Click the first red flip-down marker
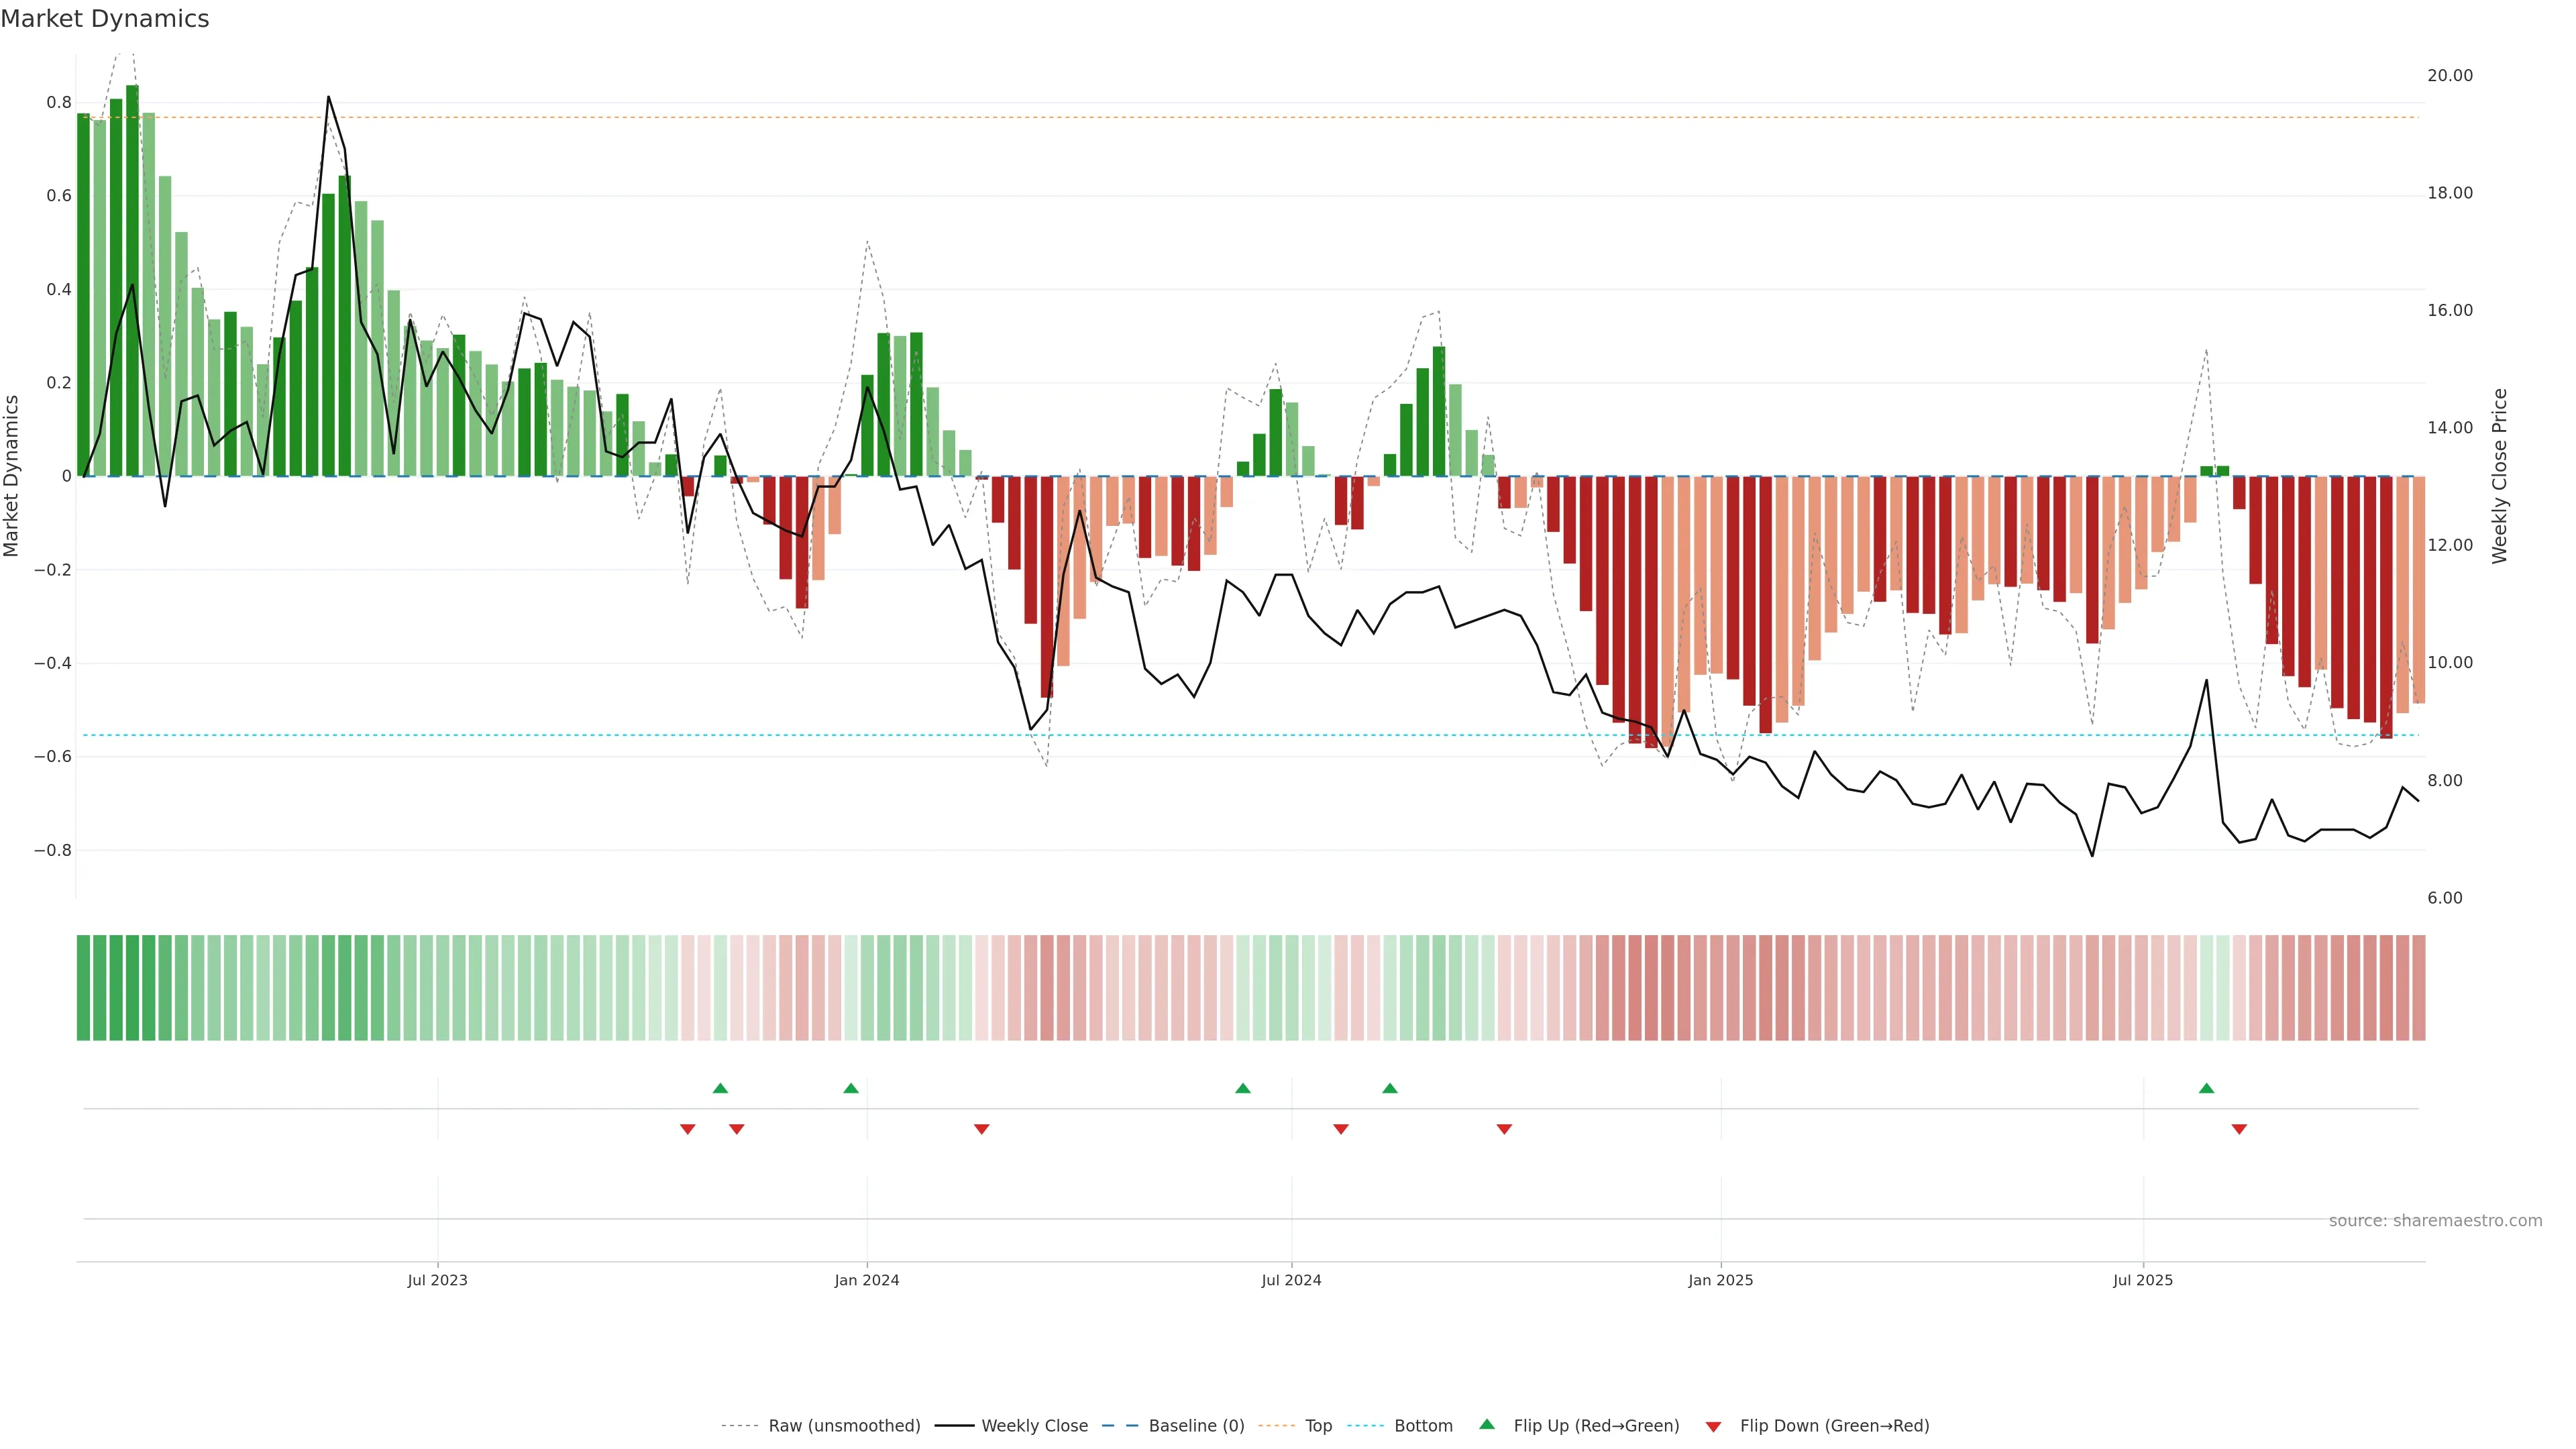The width and height of the screenshot is (2576, 1449). point(688,1129)
